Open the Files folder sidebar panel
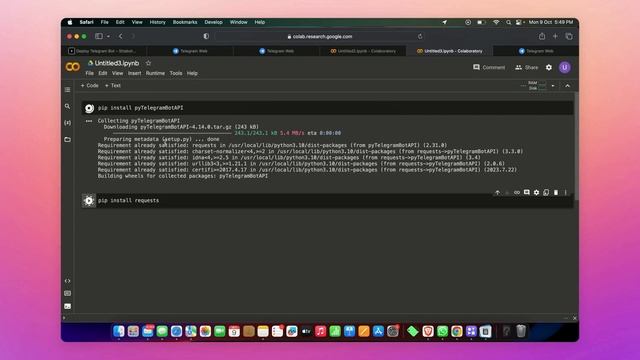 67,140
